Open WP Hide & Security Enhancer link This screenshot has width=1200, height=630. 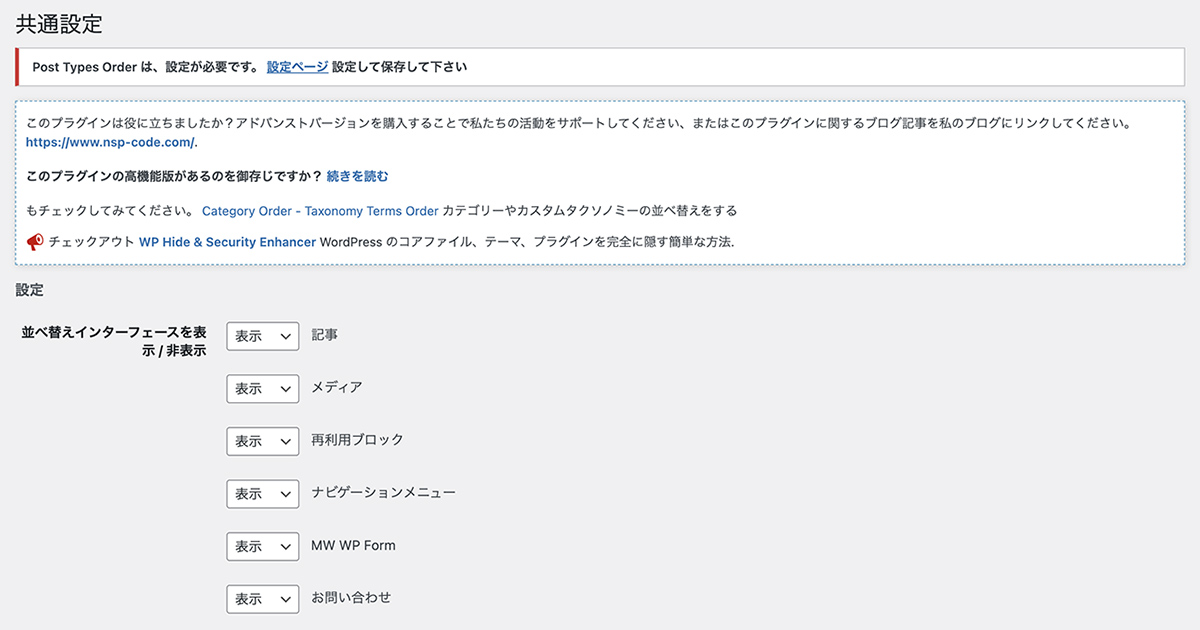[227, 242]
